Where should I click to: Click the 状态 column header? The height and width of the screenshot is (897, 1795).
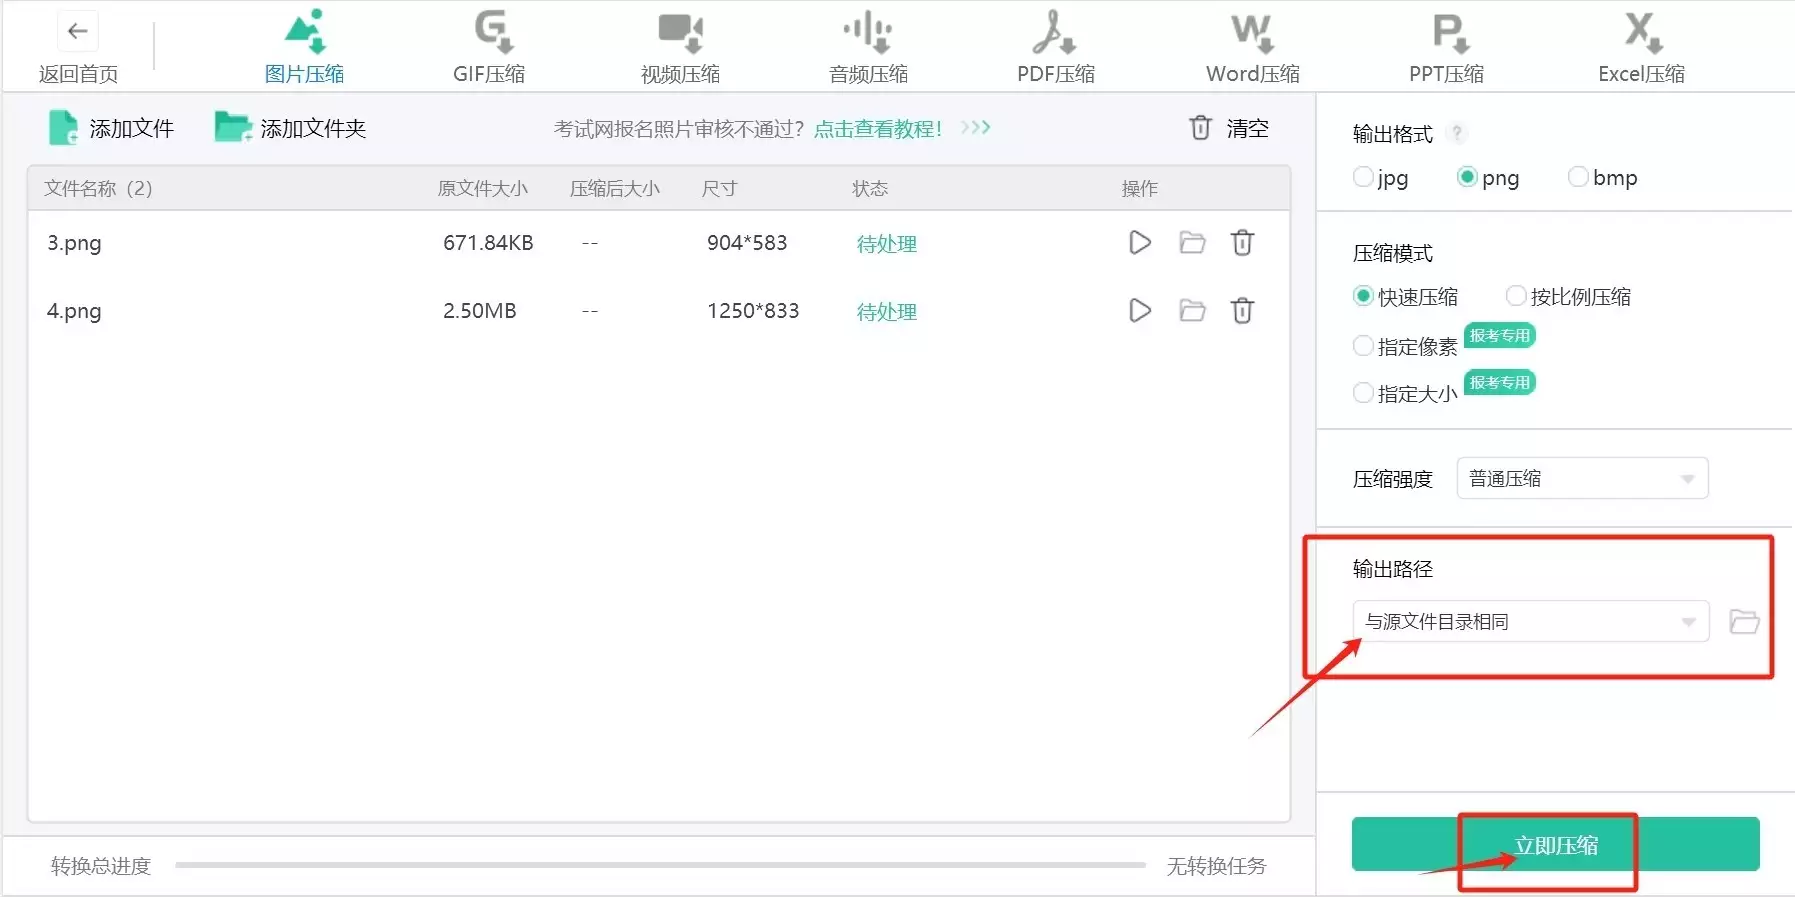pyautogui.click(x=869, y=188)
